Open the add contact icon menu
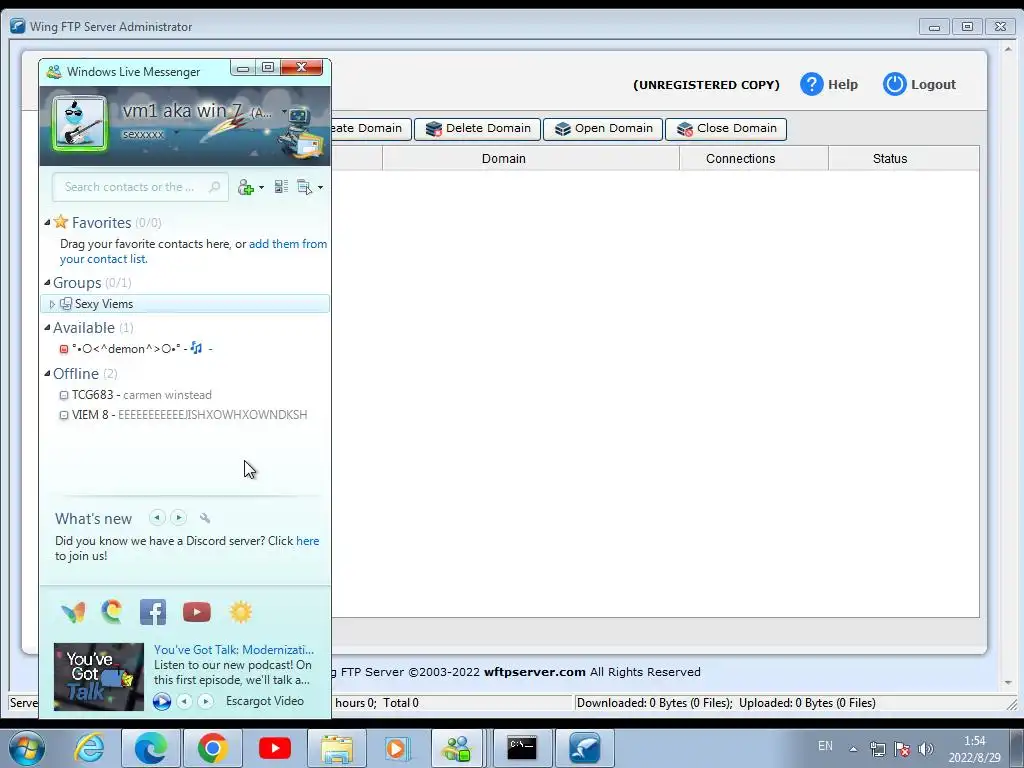1024x768 pixels. [x=246, y=187]
